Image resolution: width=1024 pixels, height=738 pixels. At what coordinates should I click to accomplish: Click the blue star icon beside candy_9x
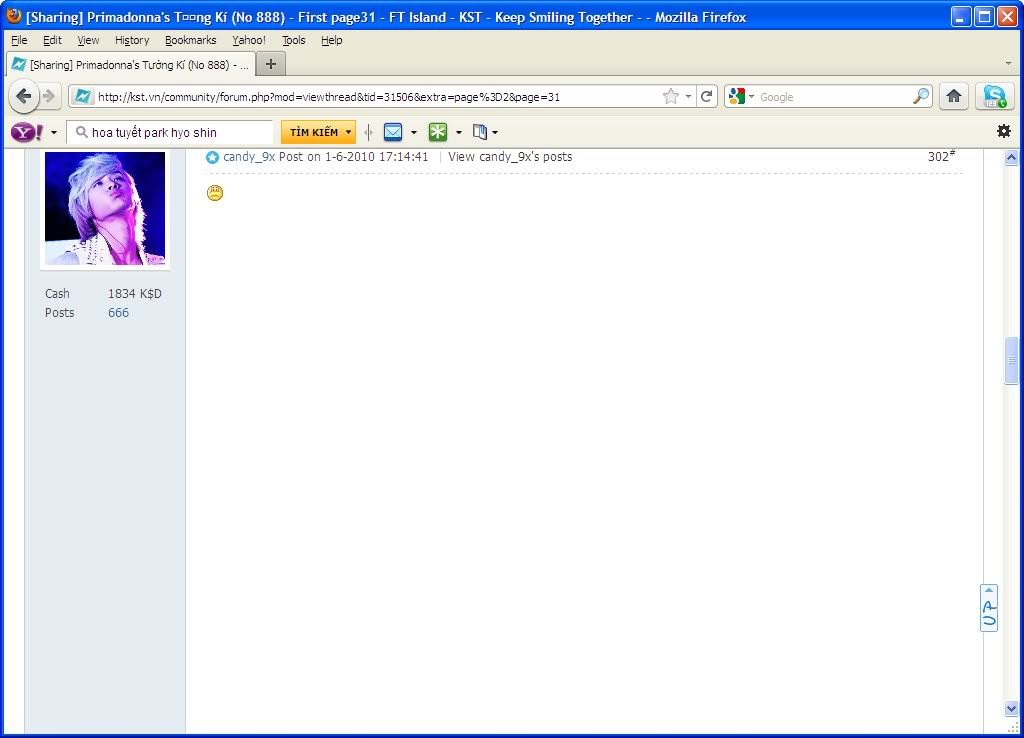(212, 157)
